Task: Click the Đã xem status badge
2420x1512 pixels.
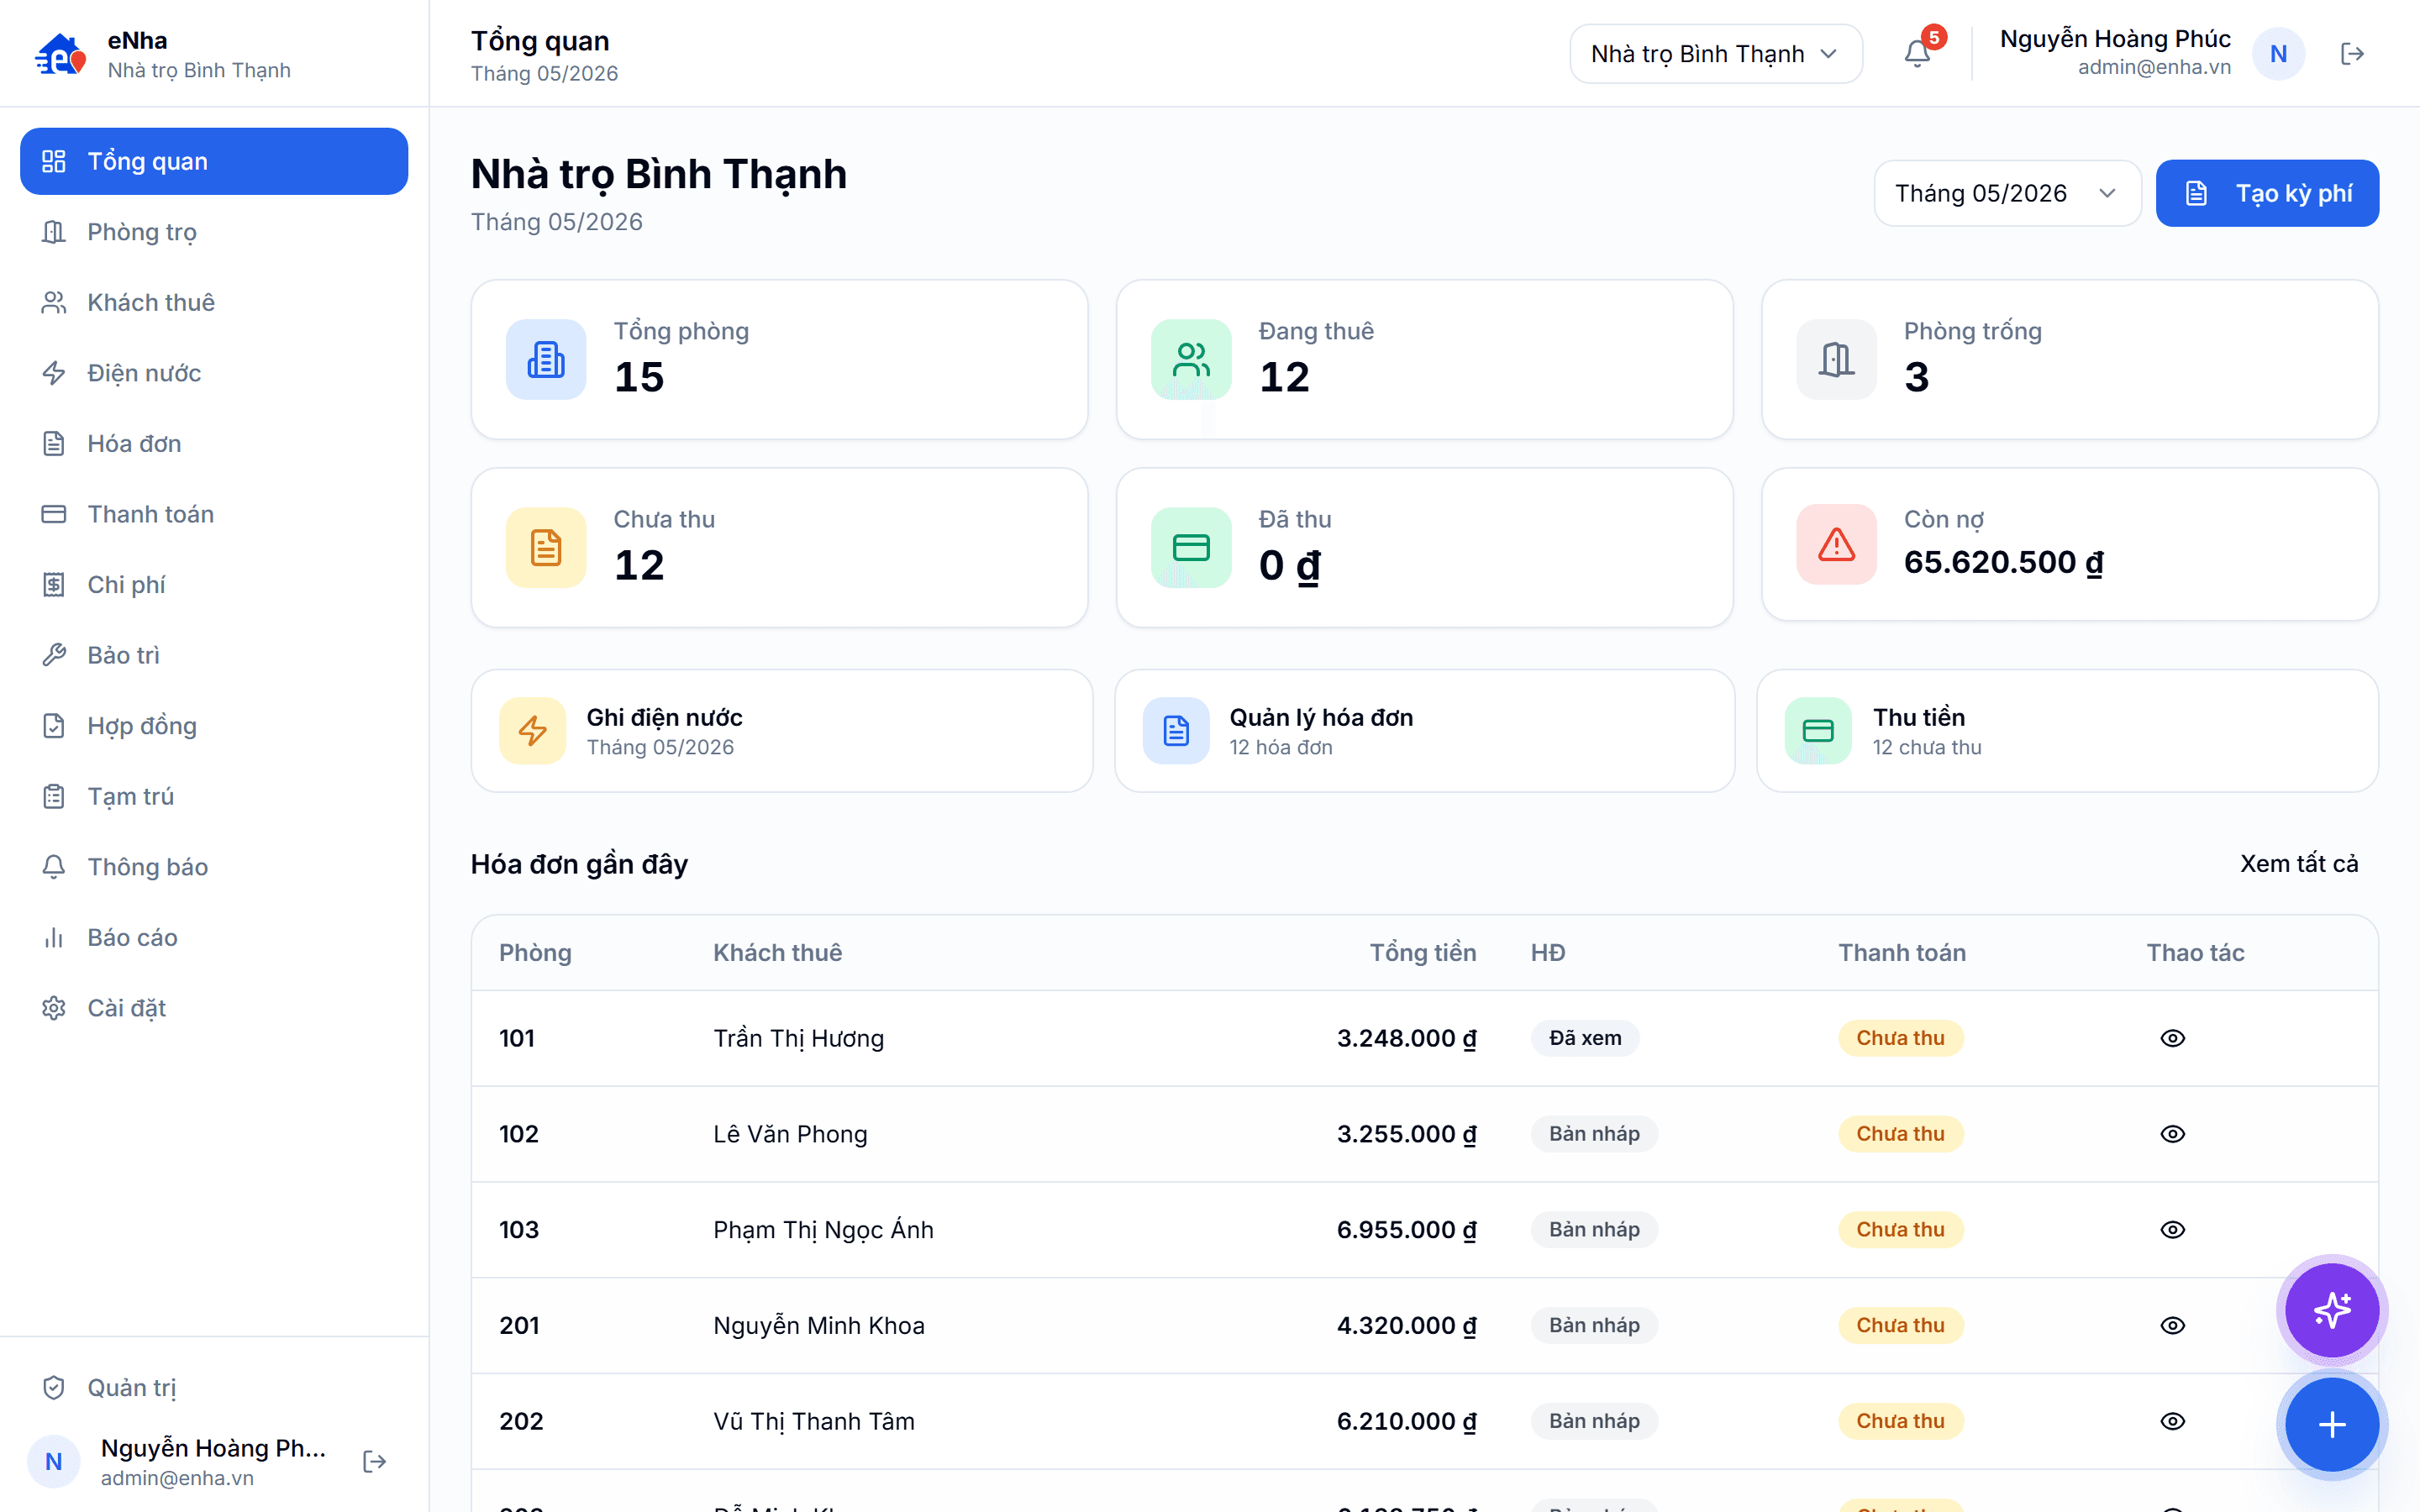Action: [1585, 1038]
